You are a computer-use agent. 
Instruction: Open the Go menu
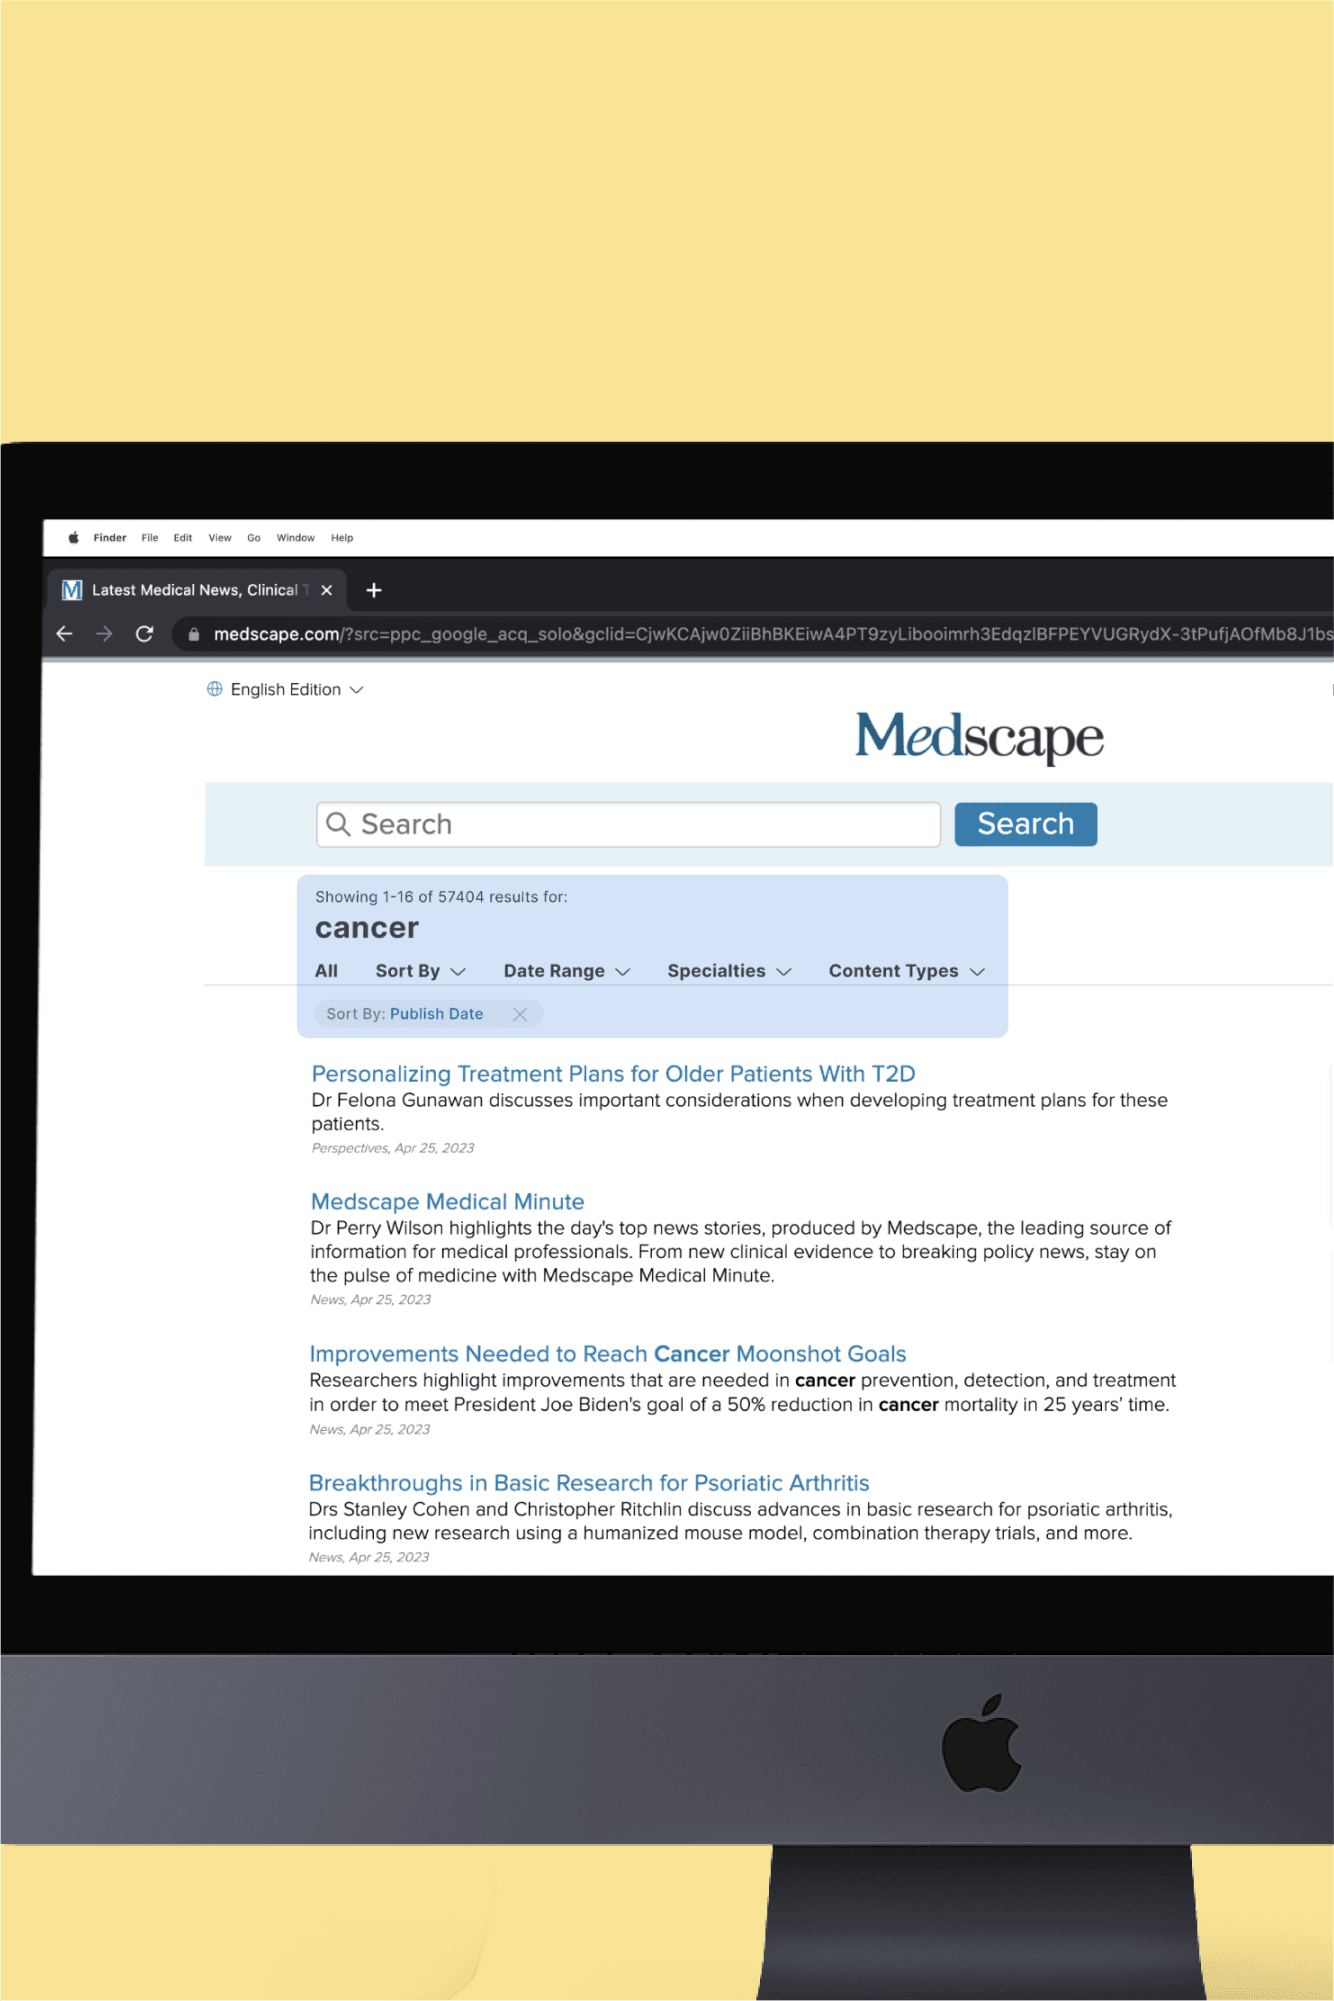coord(254,538)
